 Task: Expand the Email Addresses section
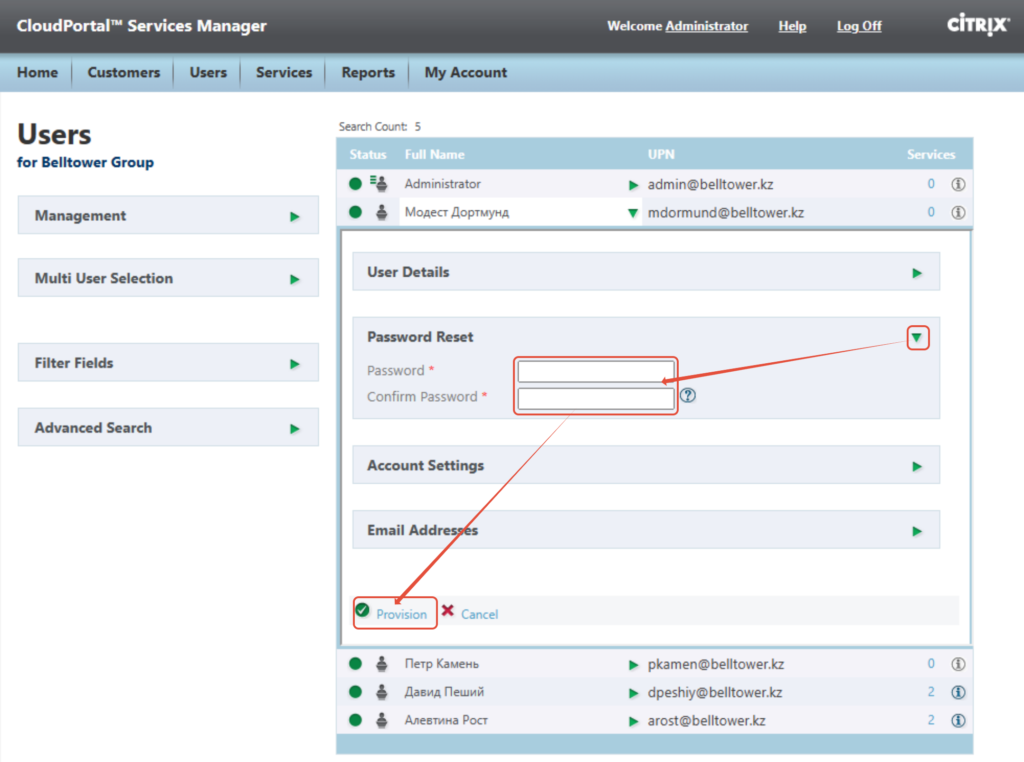click(x=917, y=531)
